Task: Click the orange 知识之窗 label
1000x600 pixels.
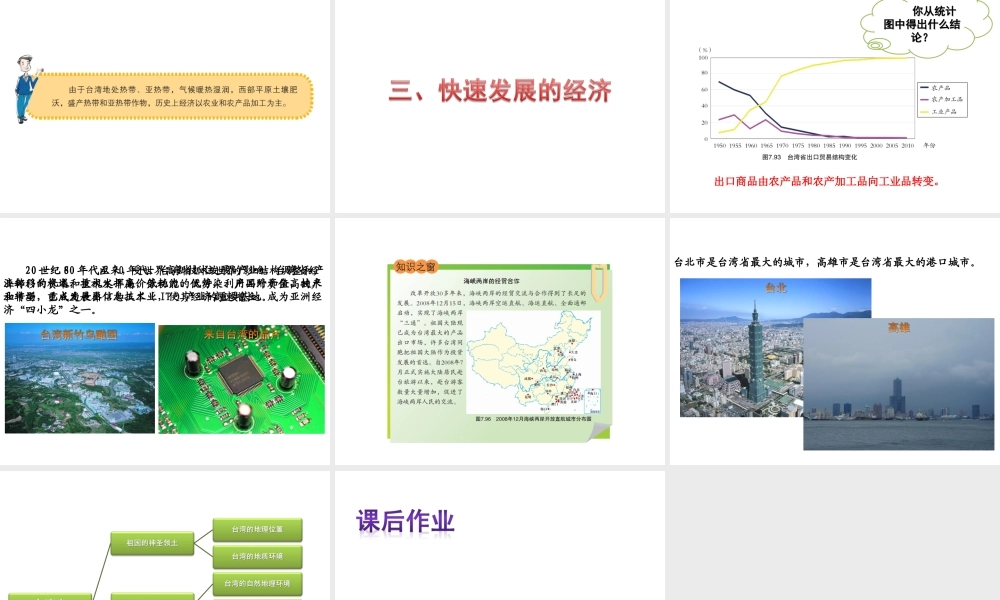Action: [415, 267]
